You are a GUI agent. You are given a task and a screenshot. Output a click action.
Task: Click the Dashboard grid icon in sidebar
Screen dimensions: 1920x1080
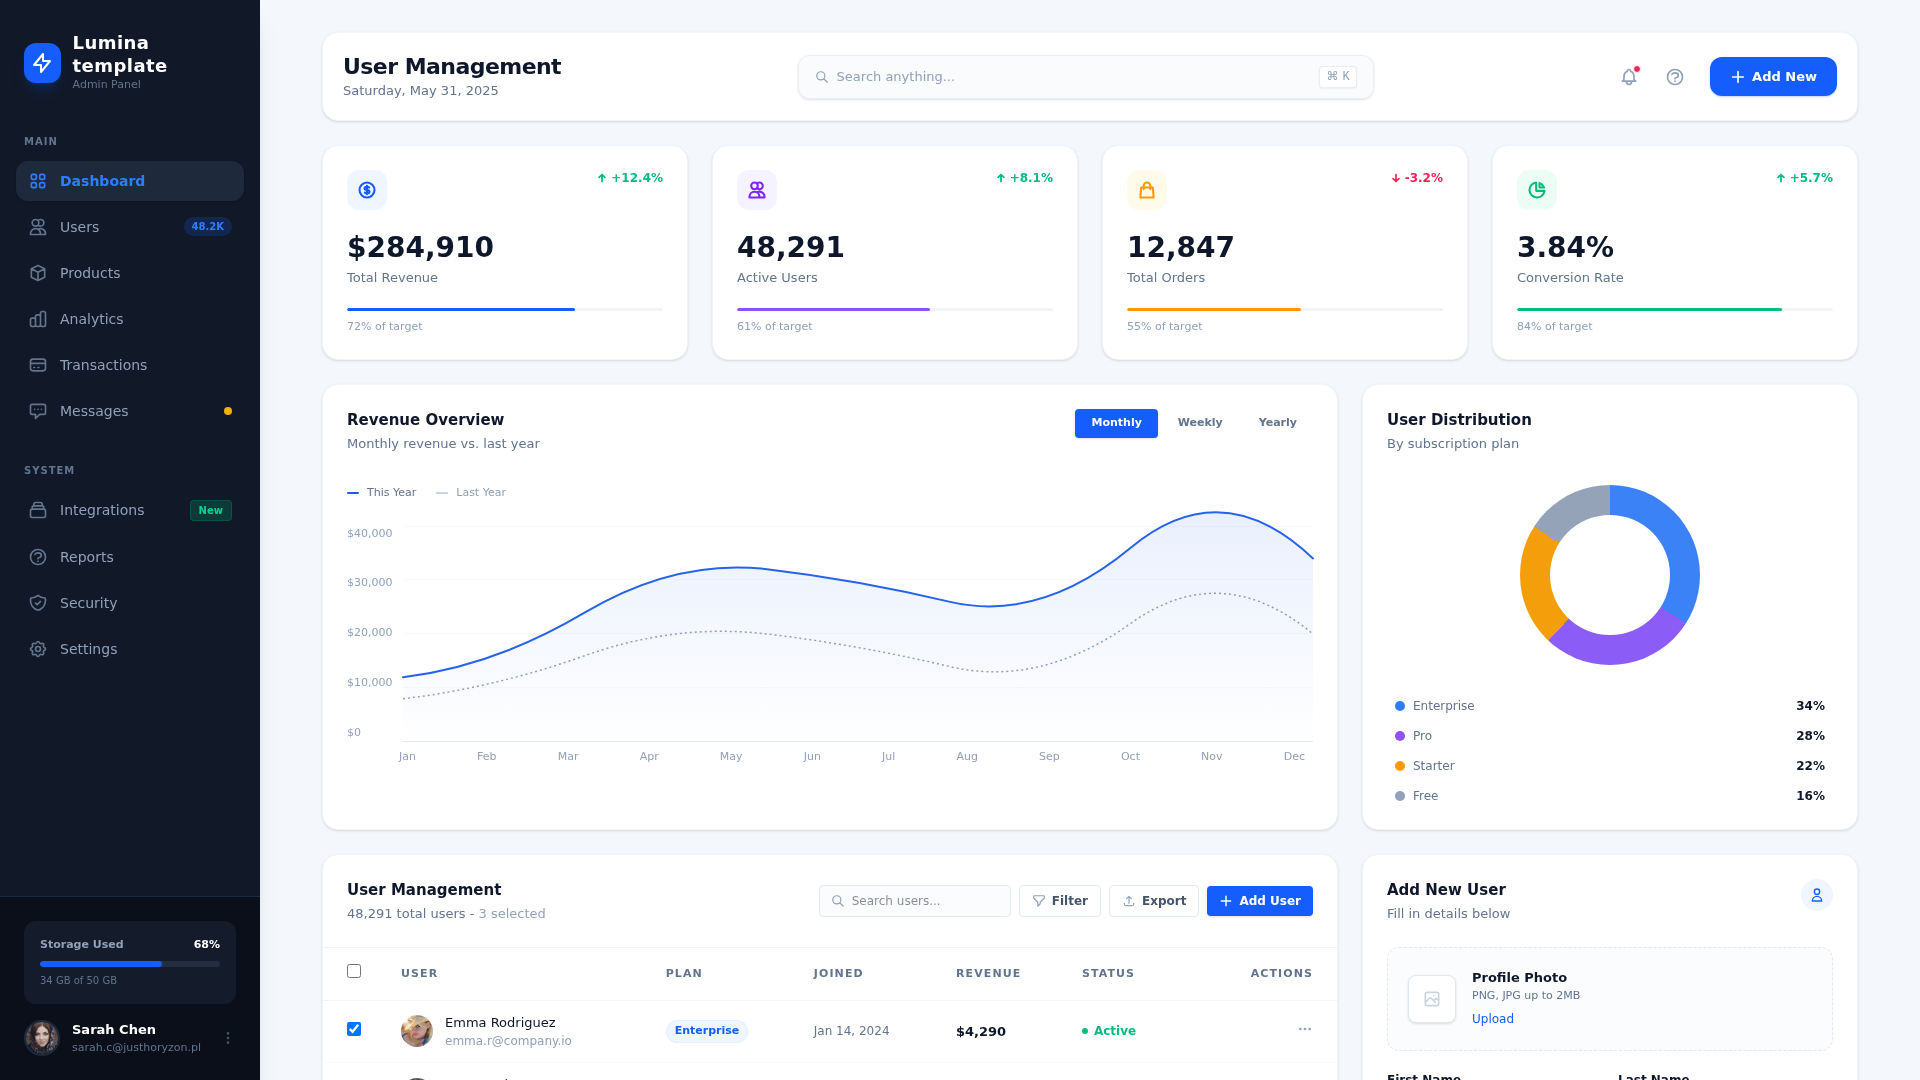(38, 181)
